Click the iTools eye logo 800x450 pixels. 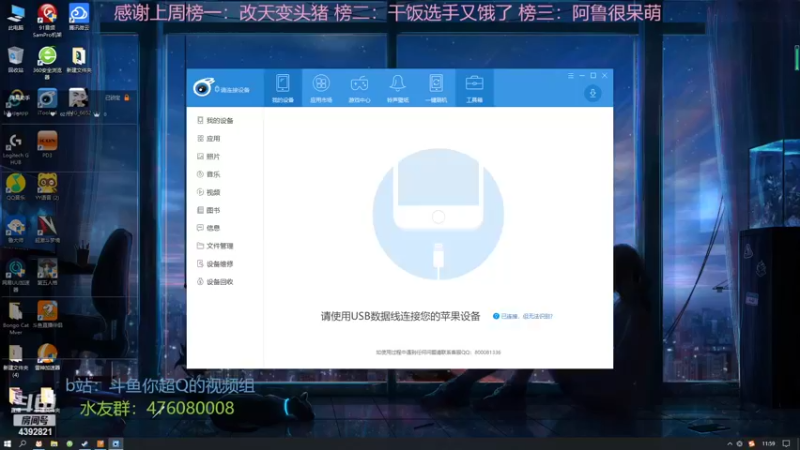(203, 87)
